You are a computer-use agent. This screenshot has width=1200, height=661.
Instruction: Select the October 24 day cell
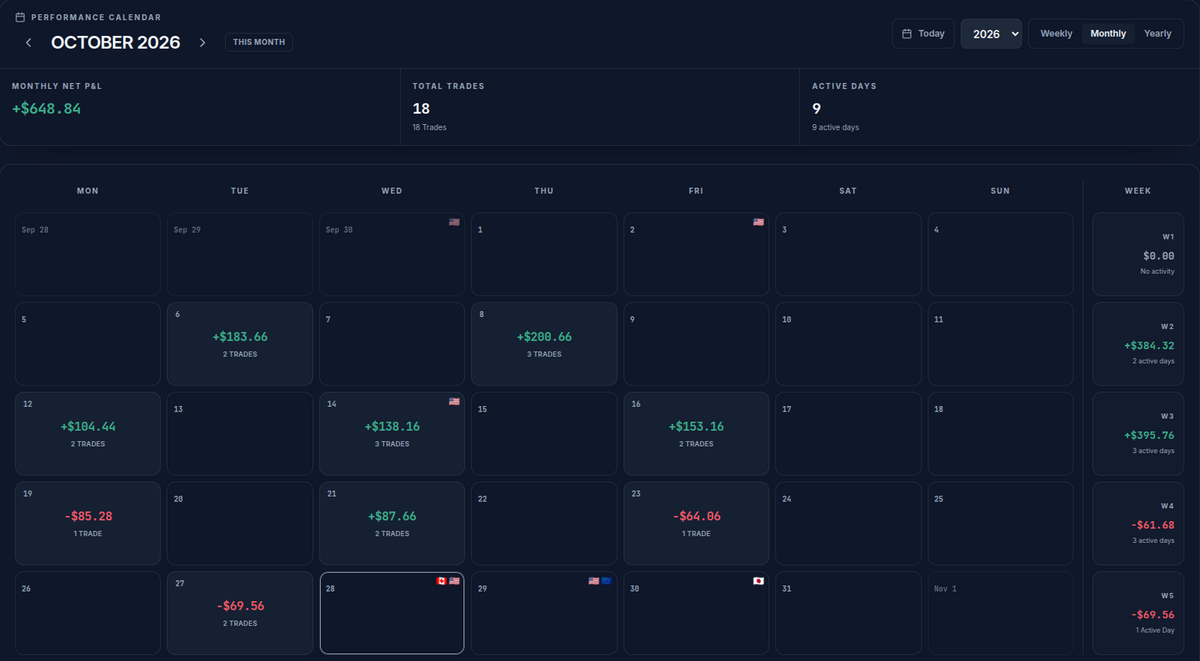[848, 524]
